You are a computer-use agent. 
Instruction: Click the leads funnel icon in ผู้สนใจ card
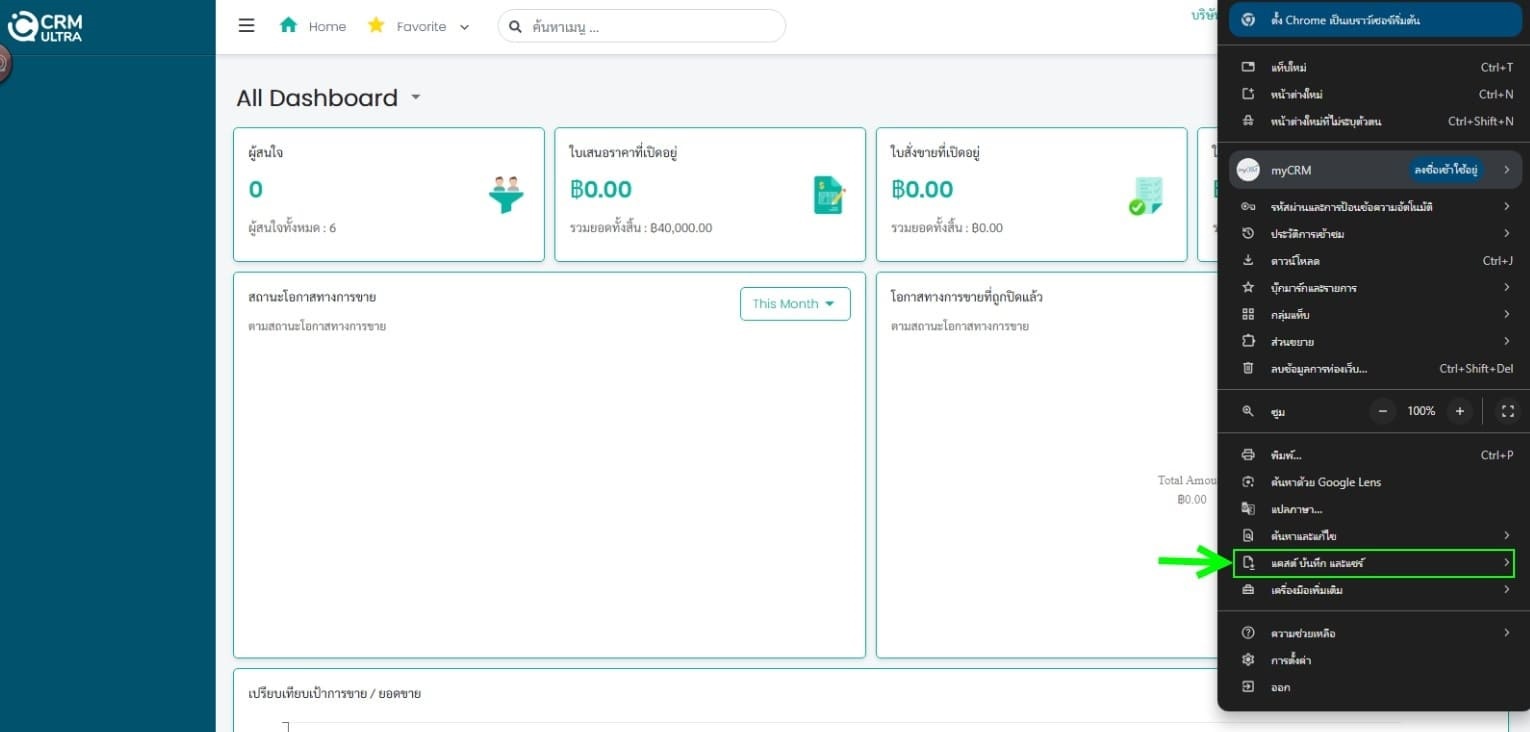[x=506, y=195]
